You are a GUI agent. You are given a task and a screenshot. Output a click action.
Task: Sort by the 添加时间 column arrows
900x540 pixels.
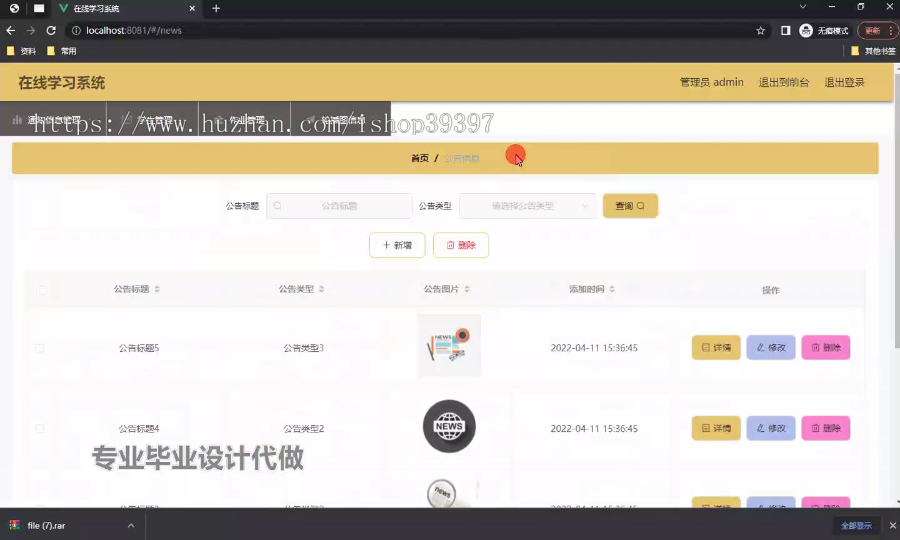pos(612,289)
